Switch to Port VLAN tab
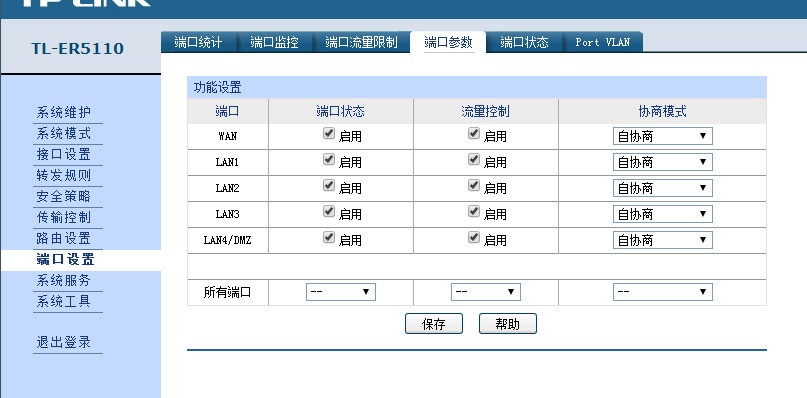This screenshot has width=807, height=398. point(603,42)
